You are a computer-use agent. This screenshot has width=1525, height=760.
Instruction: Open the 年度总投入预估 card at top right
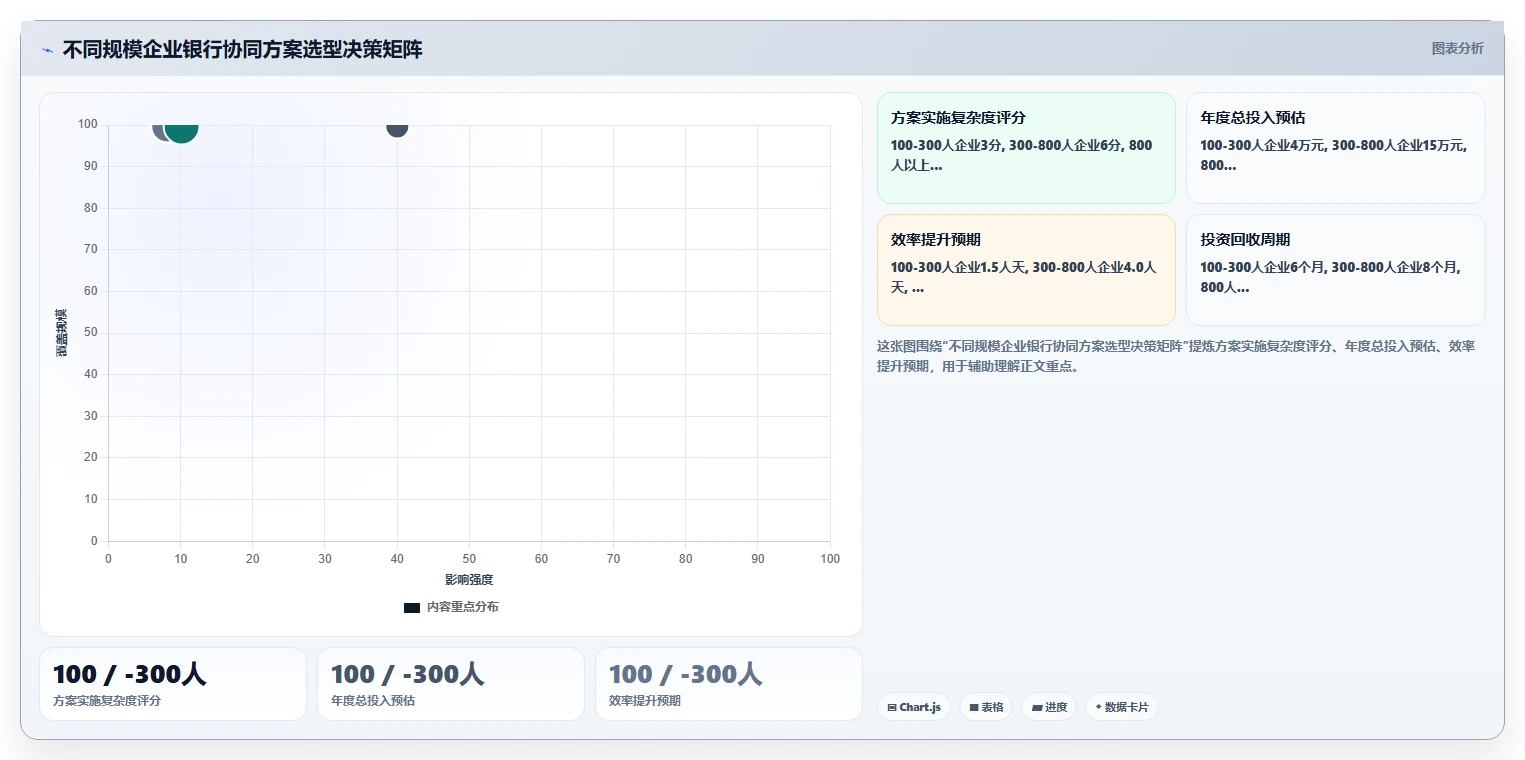pyautogui.click(x=1335, y=148)
